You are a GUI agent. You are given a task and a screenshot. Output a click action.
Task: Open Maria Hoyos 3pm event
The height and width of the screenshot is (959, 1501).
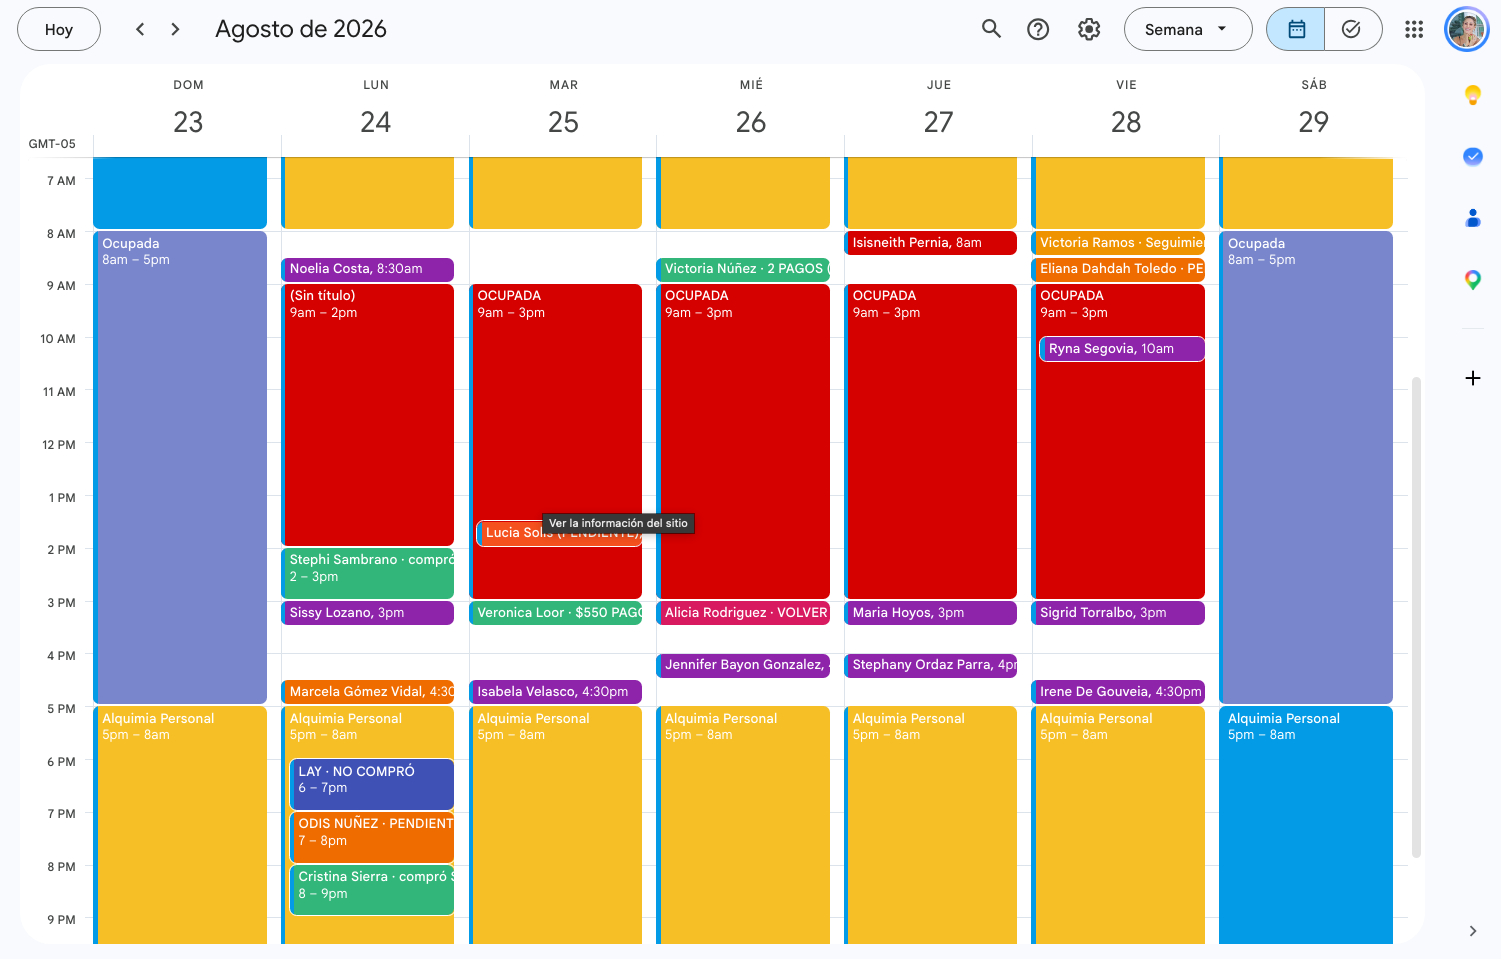pos(931,613)
